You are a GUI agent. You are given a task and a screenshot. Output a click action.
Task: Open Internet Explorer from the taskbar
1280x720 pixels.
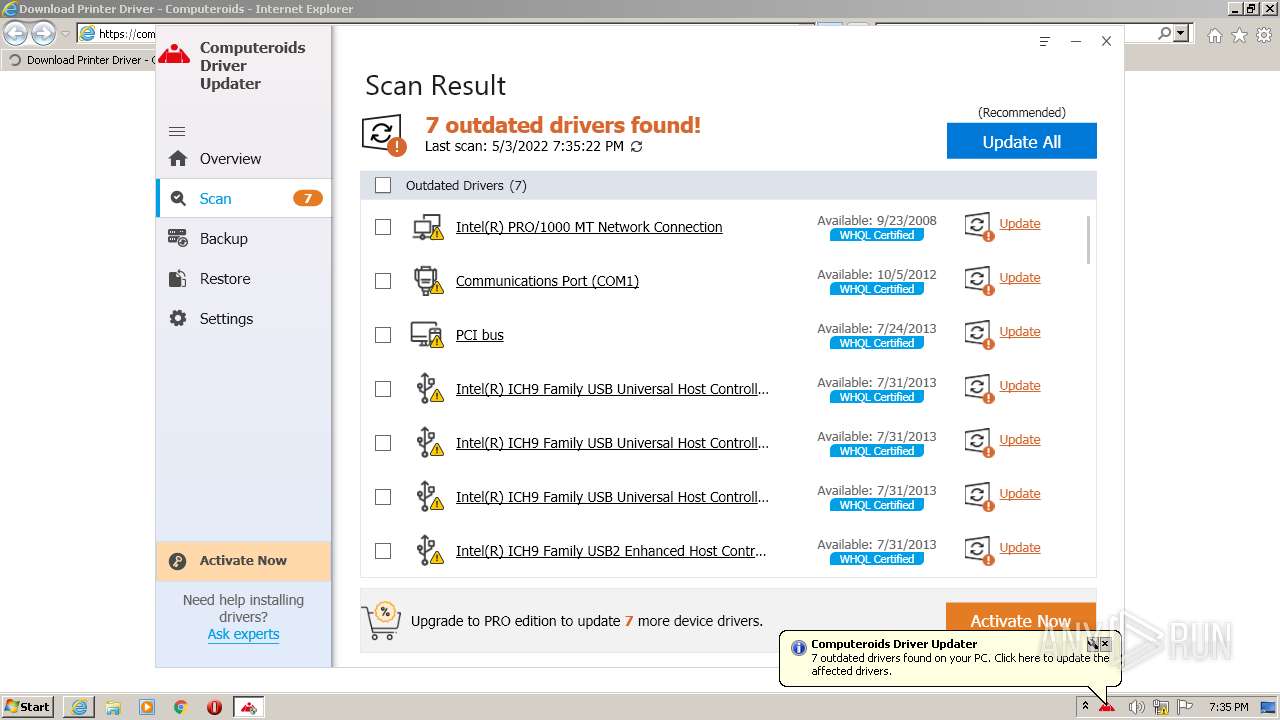point(79,707)
